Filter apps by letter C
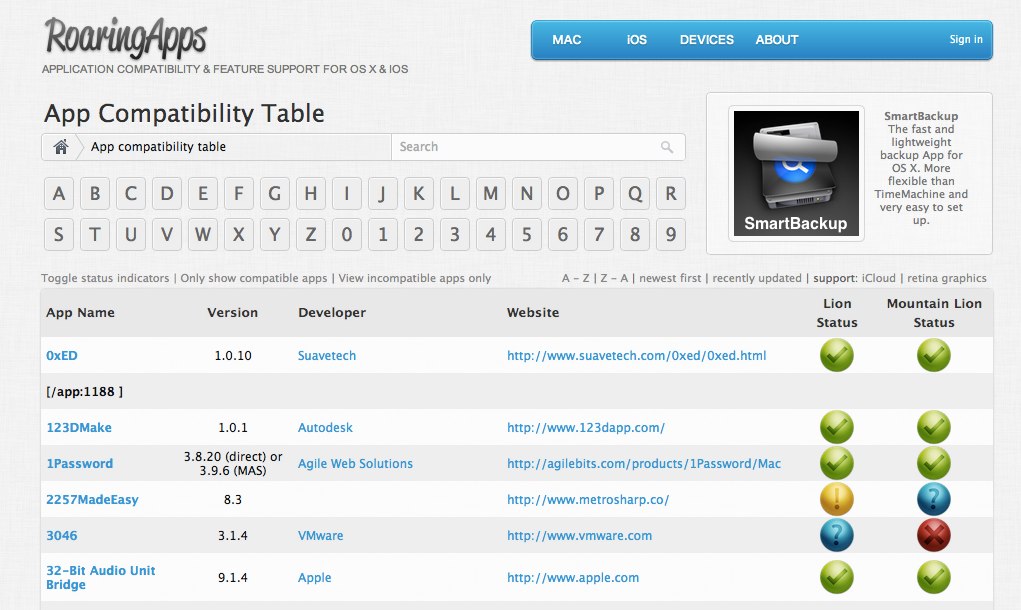Screen dimensions: 1021x610 [x=131, y=193]
